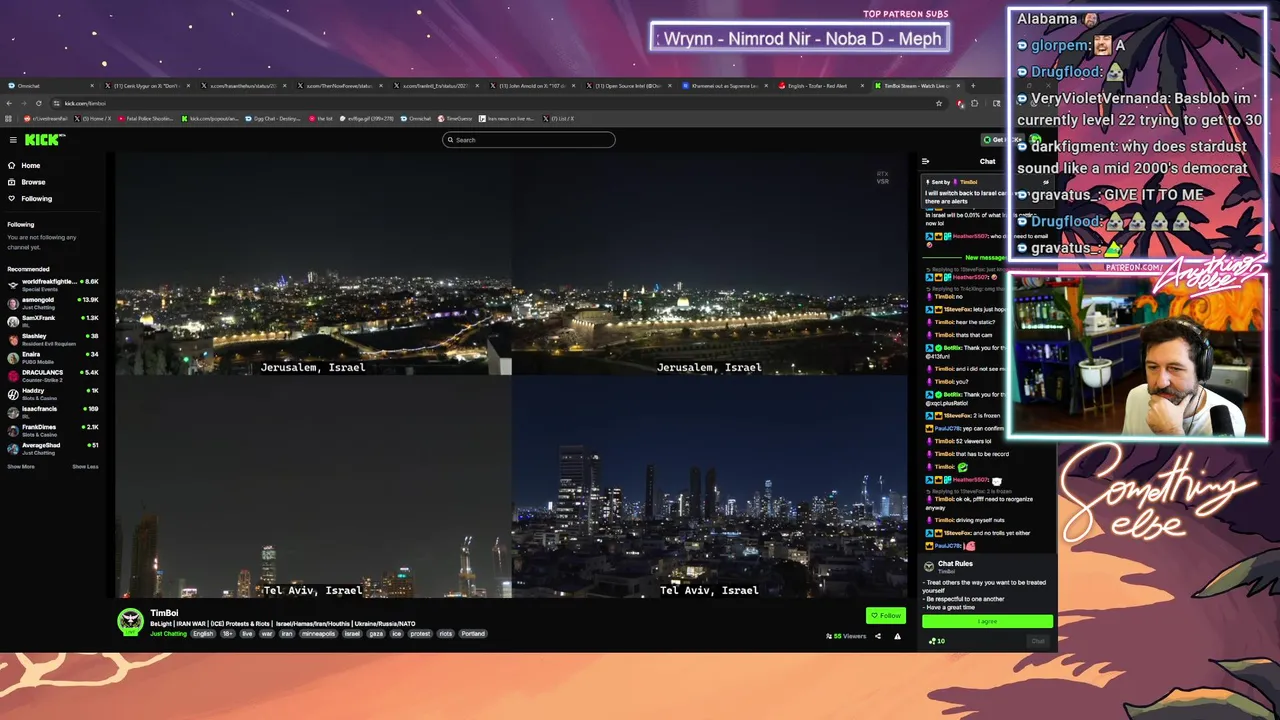
Task: Open the Kick hamburger sidebar menu
Action: point(13,140)
